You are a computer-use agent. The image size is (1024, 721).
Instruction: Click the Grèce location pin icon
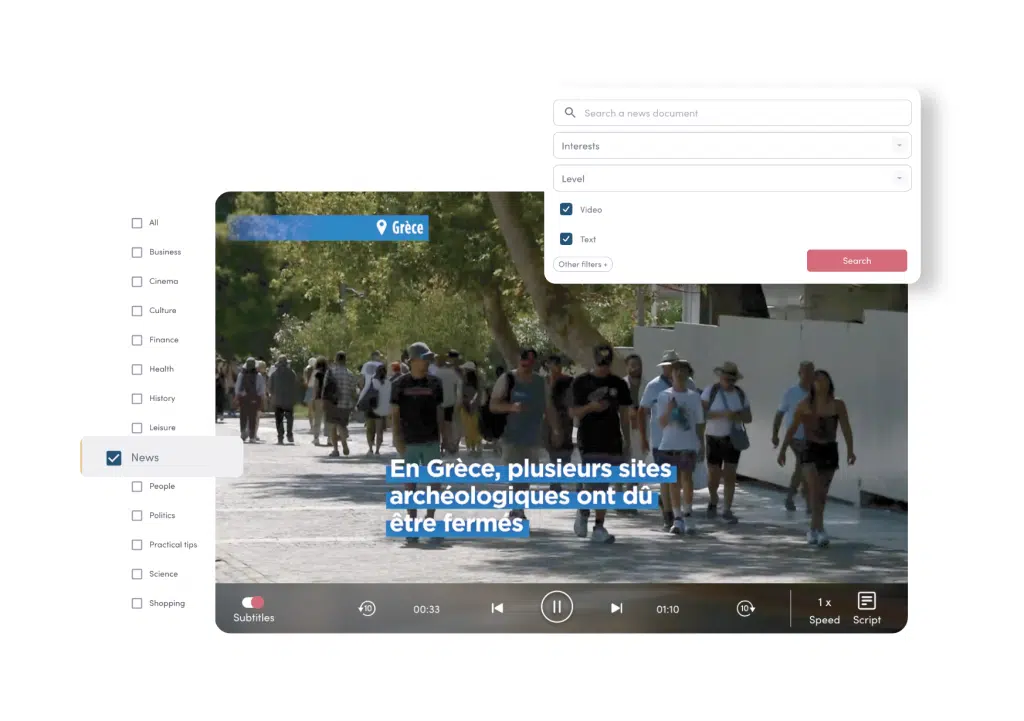tap(381, 227)
